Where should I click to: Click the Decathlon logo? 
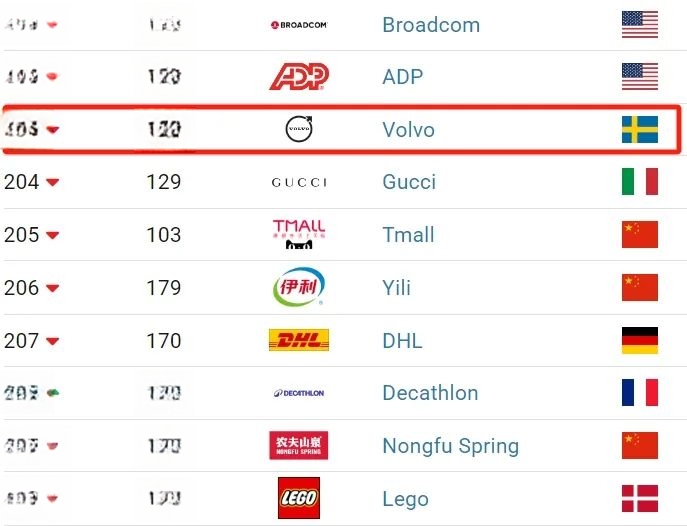(299, 393)
